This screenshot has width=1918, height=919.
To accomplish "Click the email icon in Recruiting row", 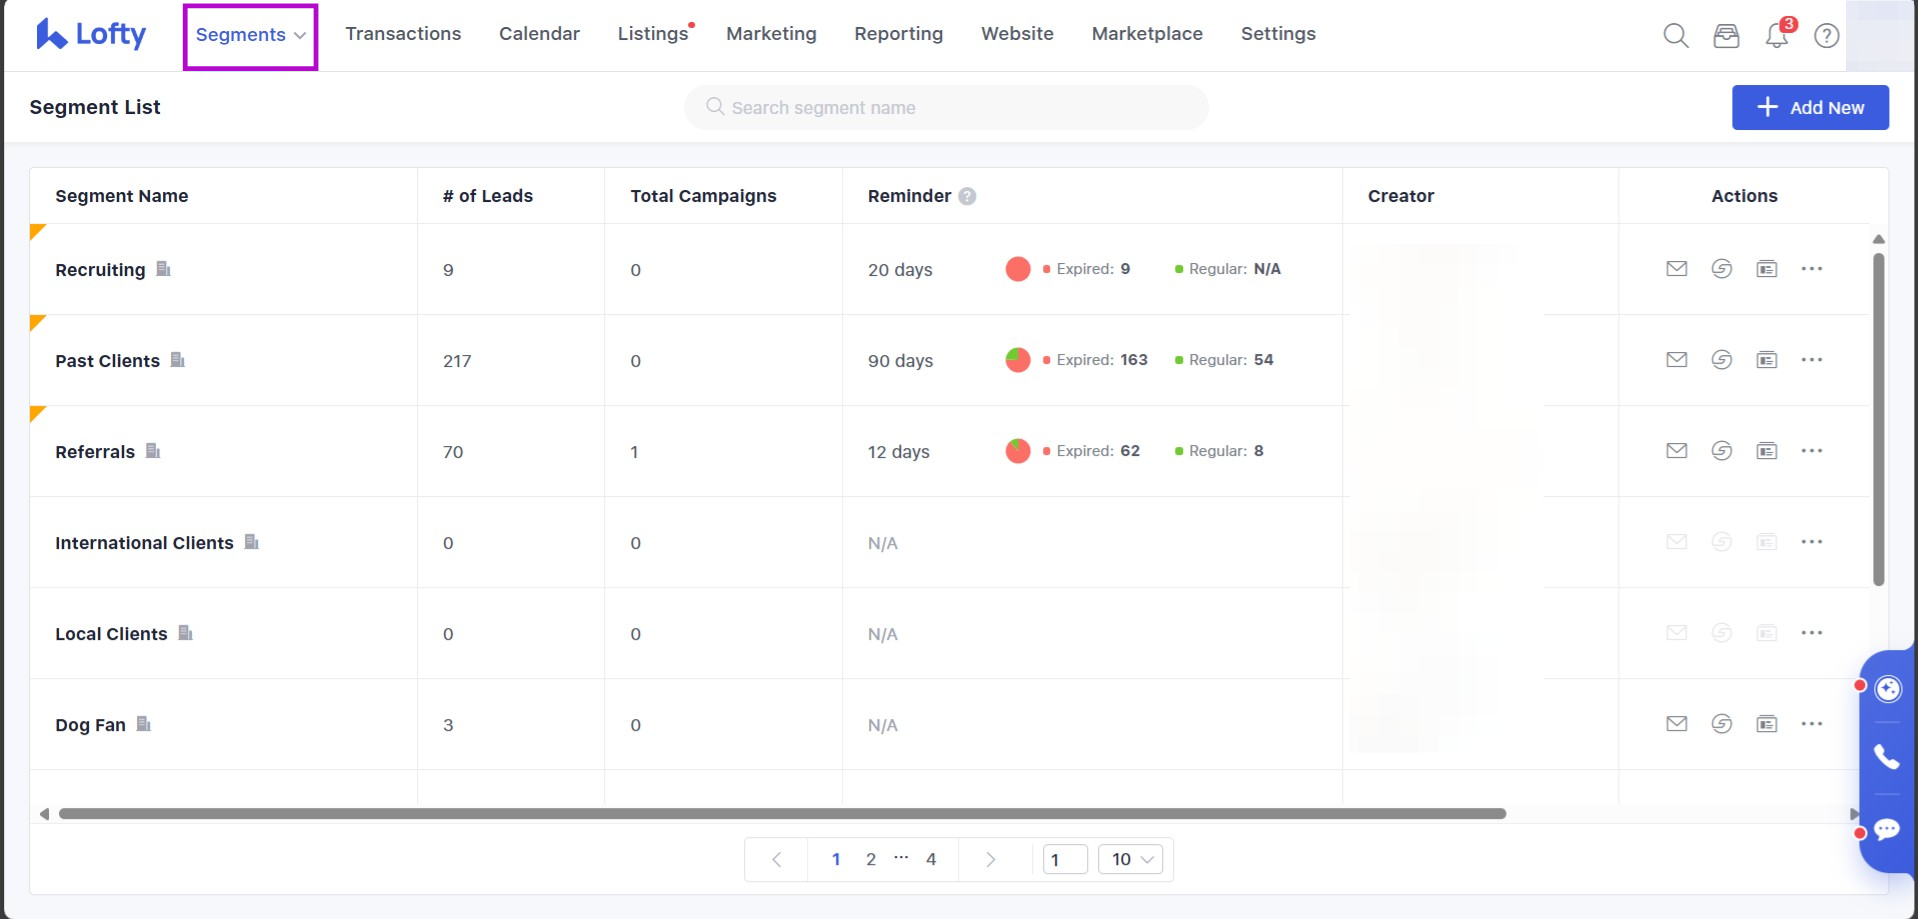I will pos(1676,269).
